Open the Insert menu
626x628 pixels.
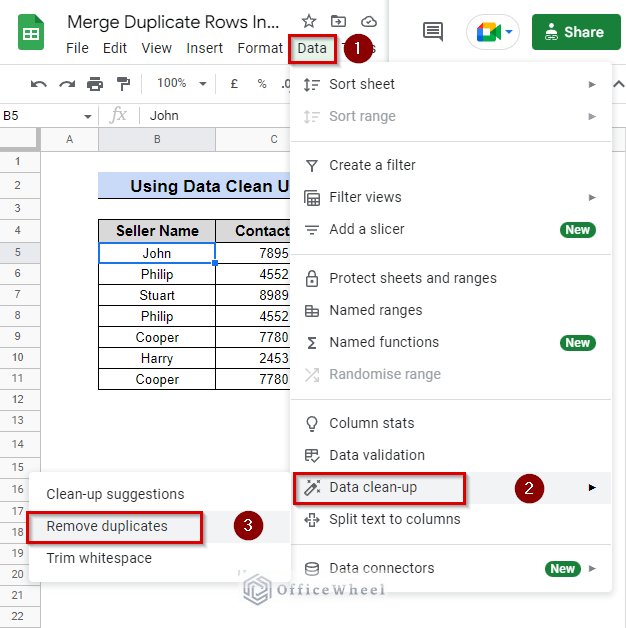point(204,48)
